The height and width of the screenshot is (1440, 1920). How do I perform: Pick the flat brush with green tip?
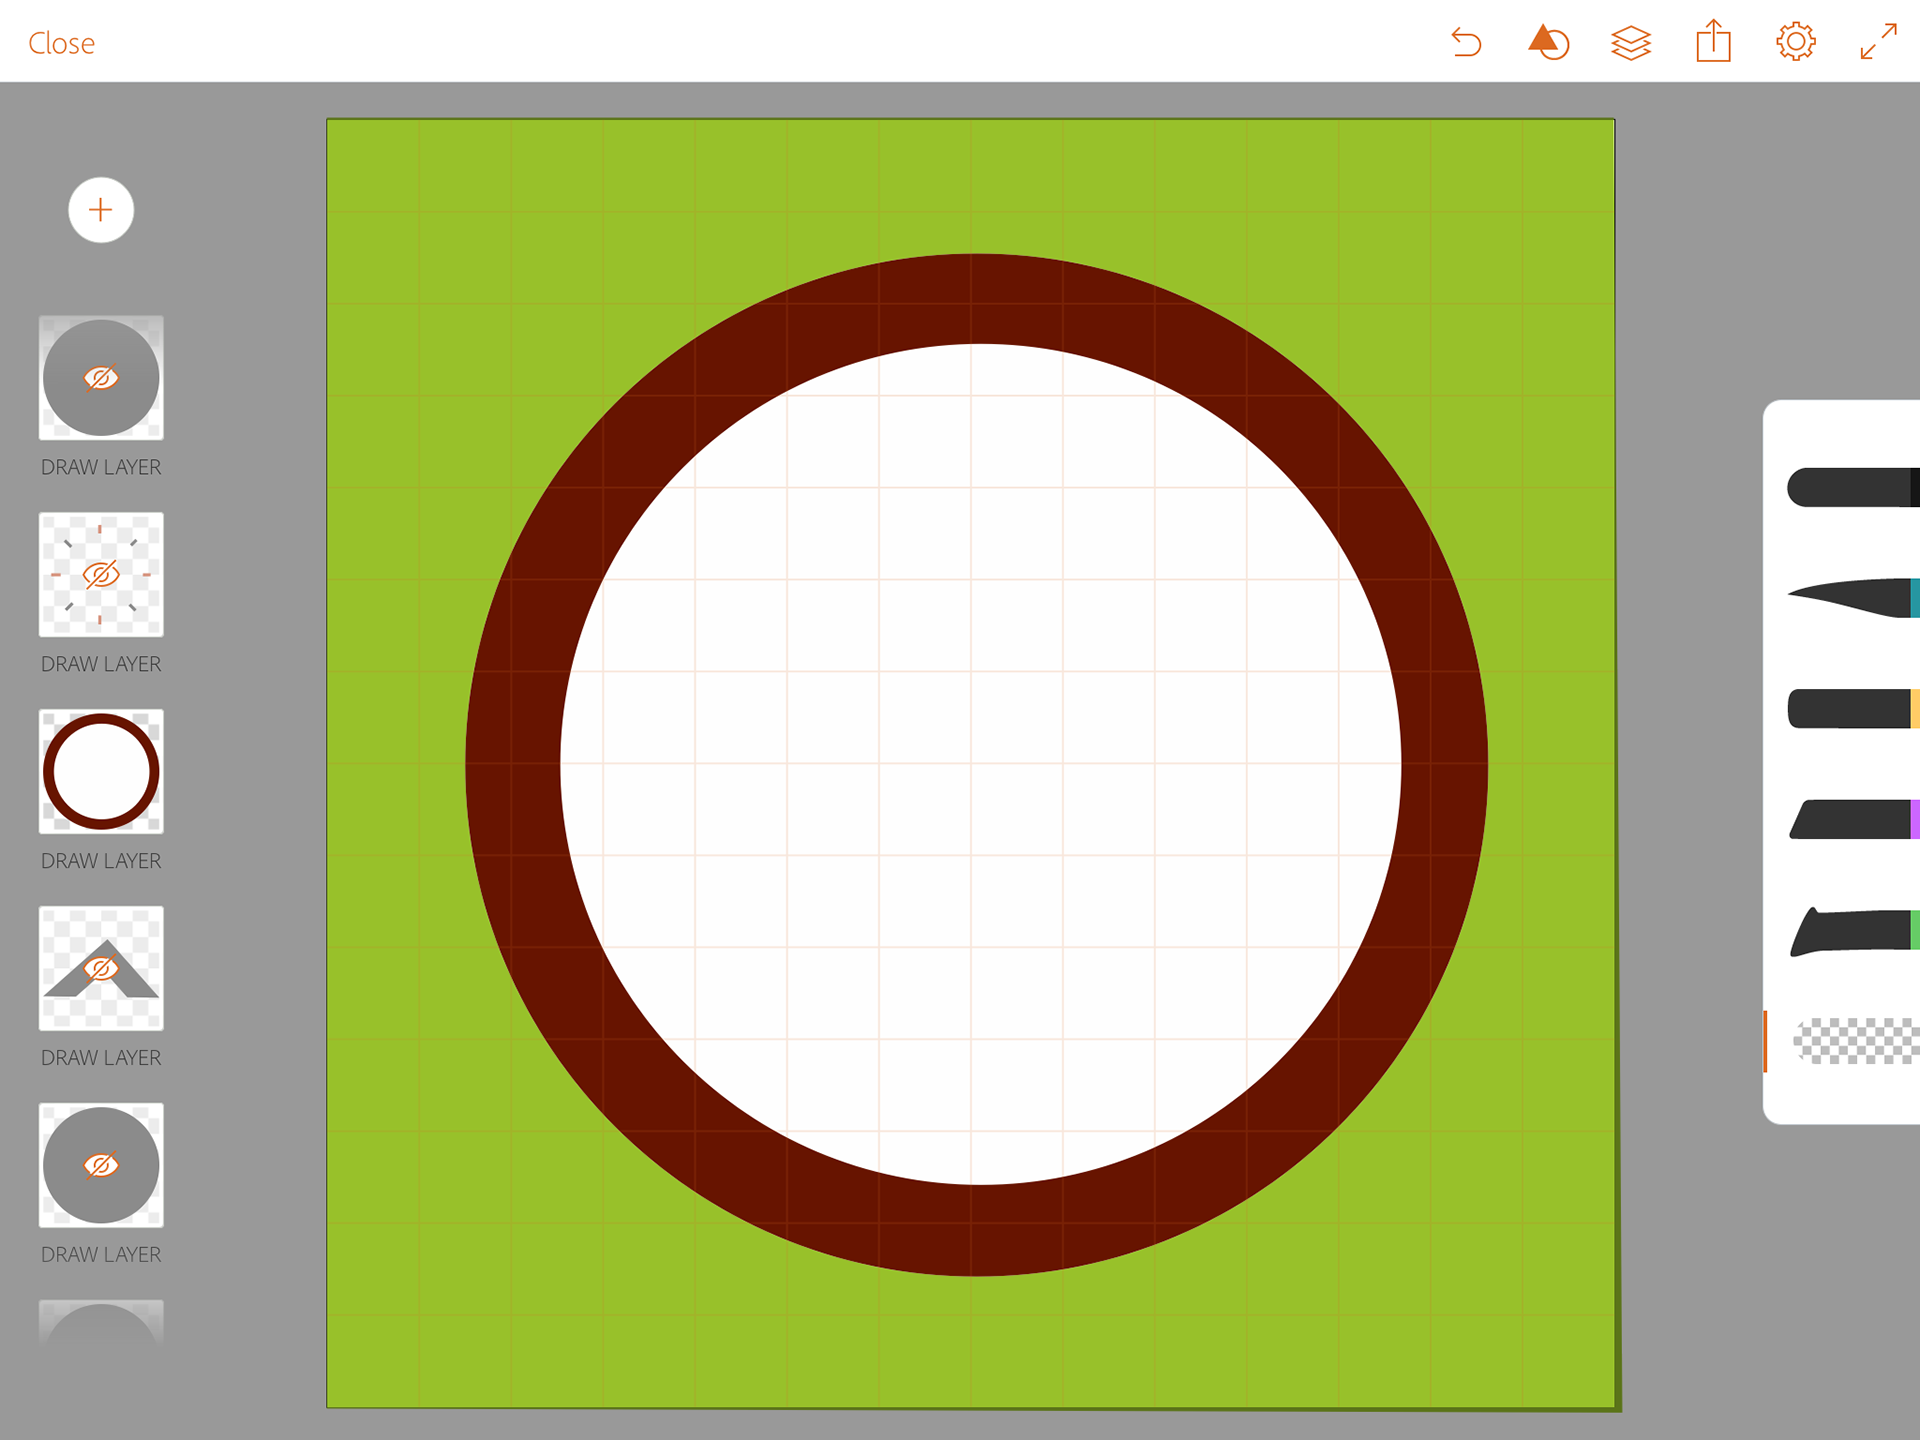click(1850, 931)
